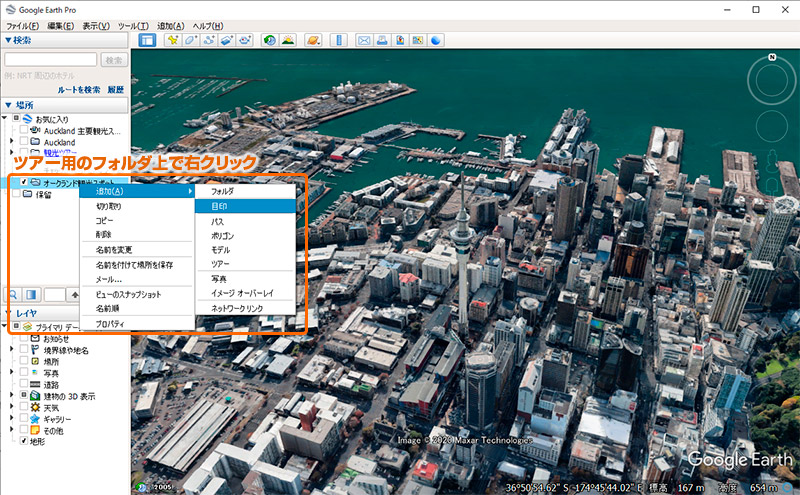Check the Auckland folder checkbox
This screenshot has height=495, width=800.
click(x=23, y=142)
